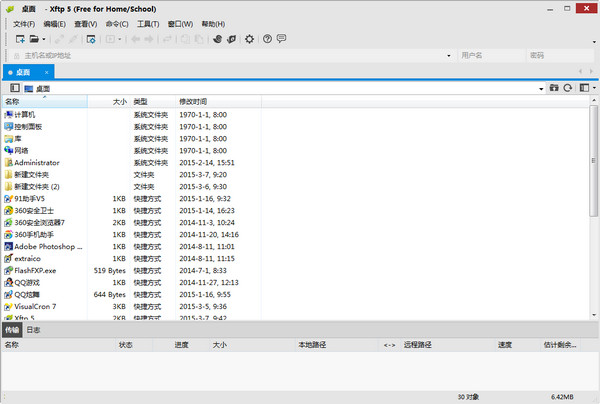Expand the local path dropdown arrow
The height and width of the screenshot is (404, 600).
tap(540, 88)
